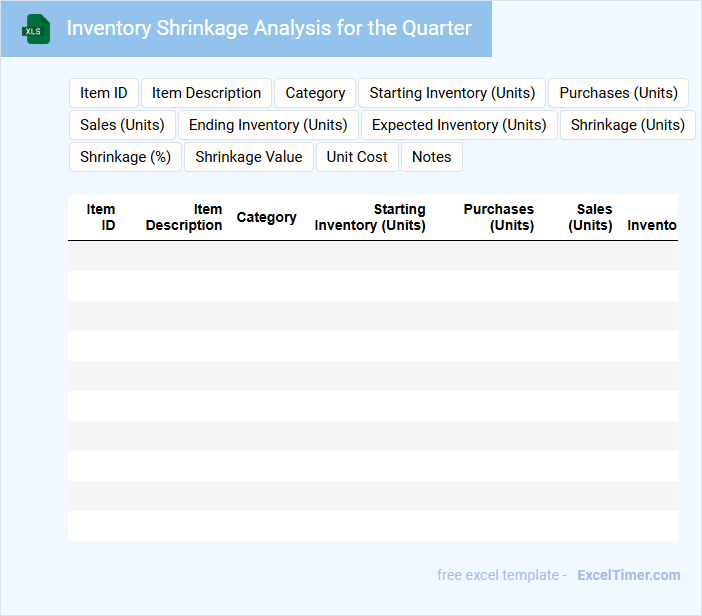Open the ExcelTimer.com link

[629, 575]
